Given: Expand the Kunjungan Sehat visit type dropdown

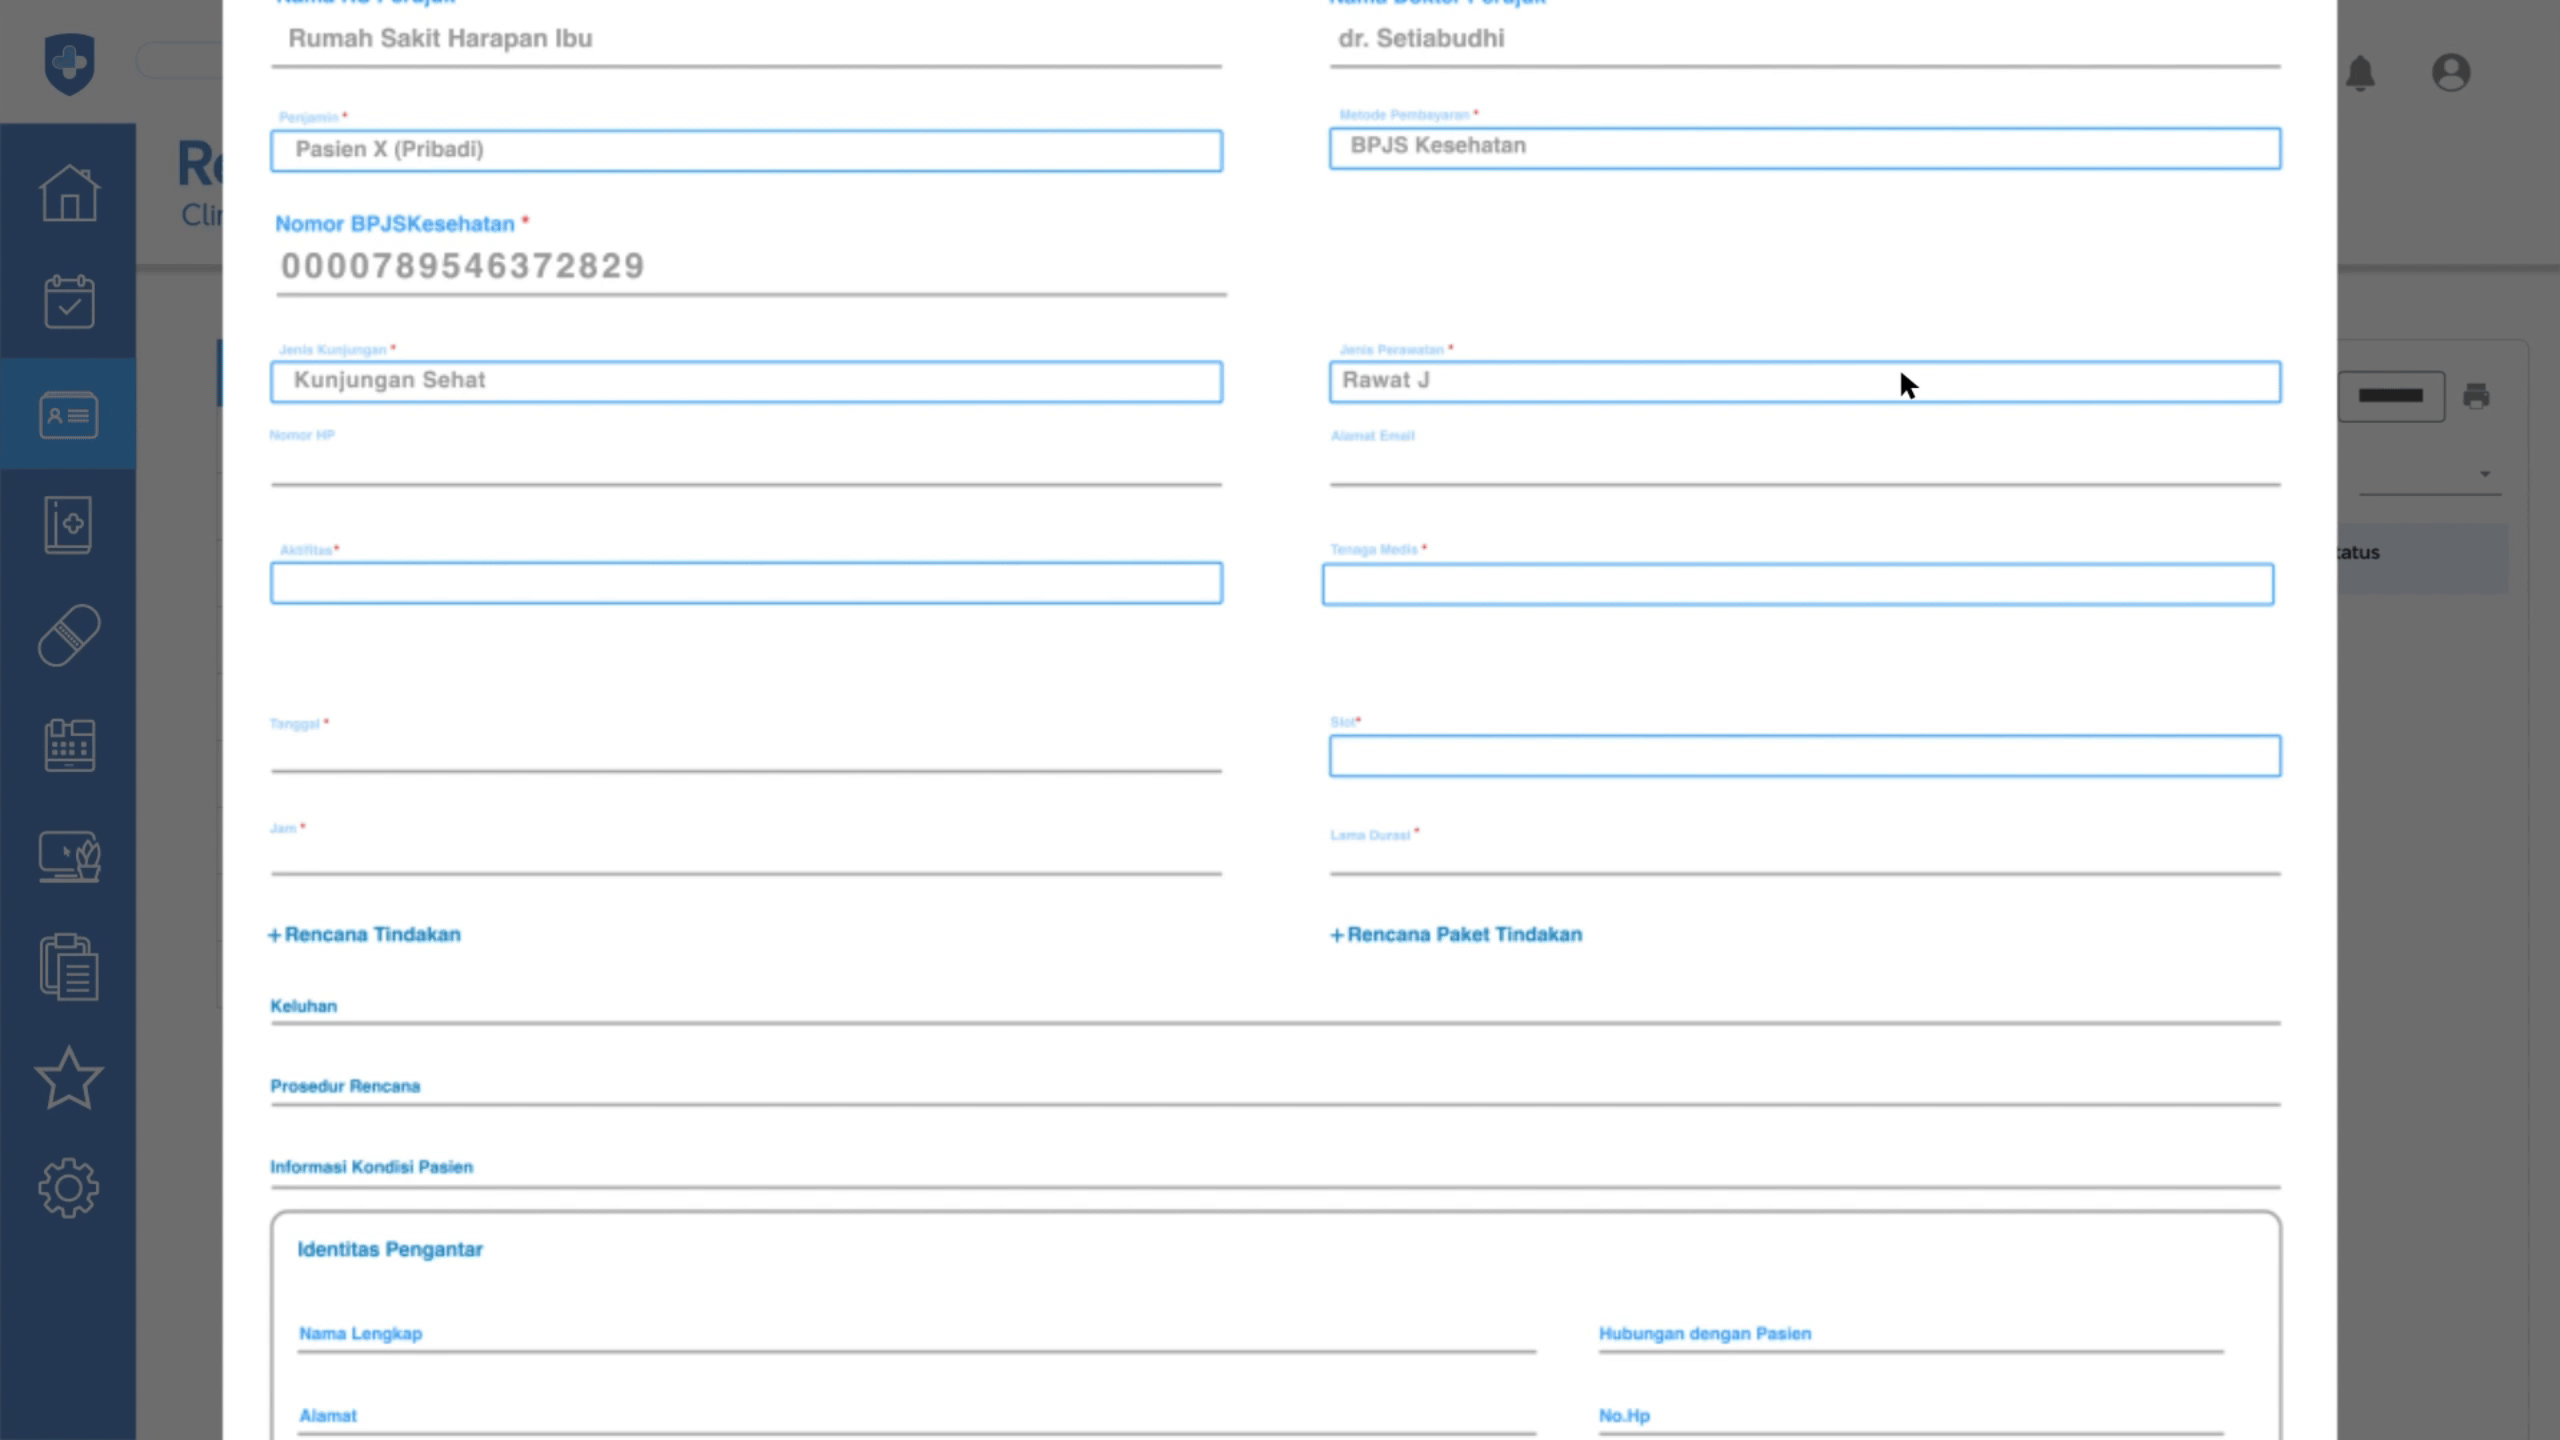Looking at the screenshot, I should coord(746,382).
